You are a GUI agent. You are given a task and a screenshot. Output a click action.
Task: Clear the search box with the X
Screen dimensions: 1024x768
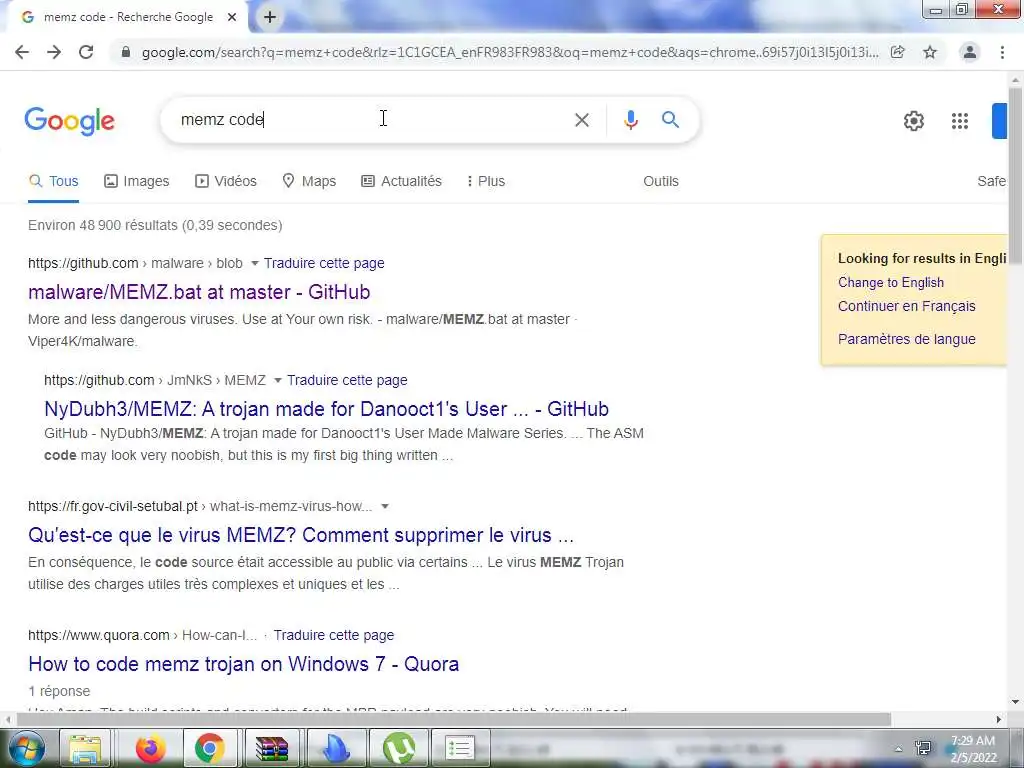(582, 120)
